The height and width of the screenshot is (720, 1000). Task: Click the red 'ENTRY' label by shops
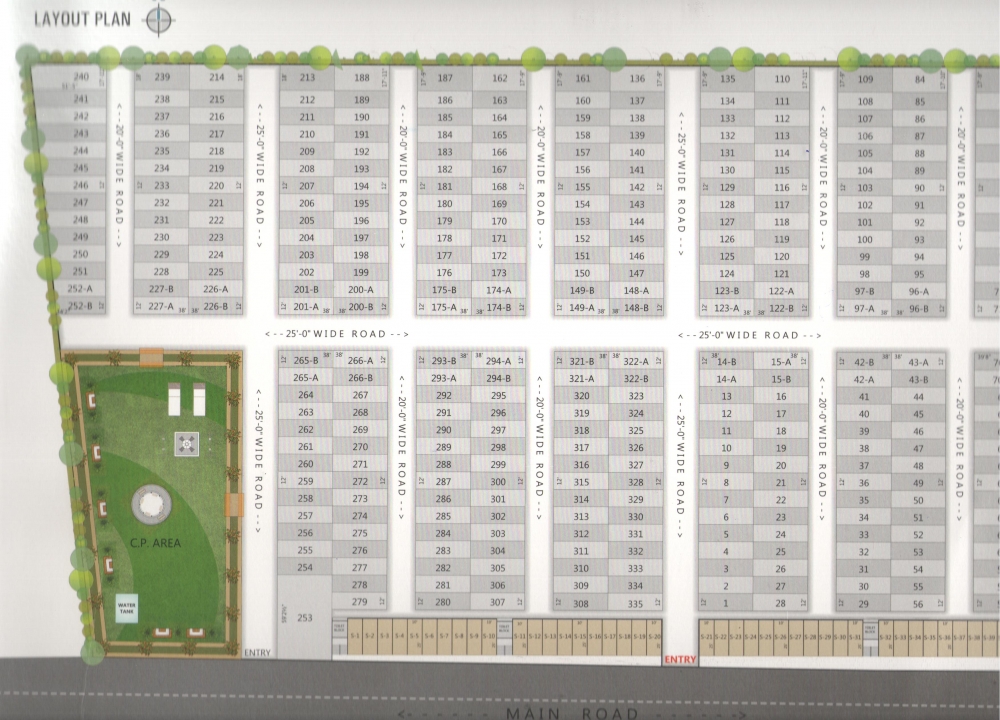pyautogui.click(x=680, y=659)
